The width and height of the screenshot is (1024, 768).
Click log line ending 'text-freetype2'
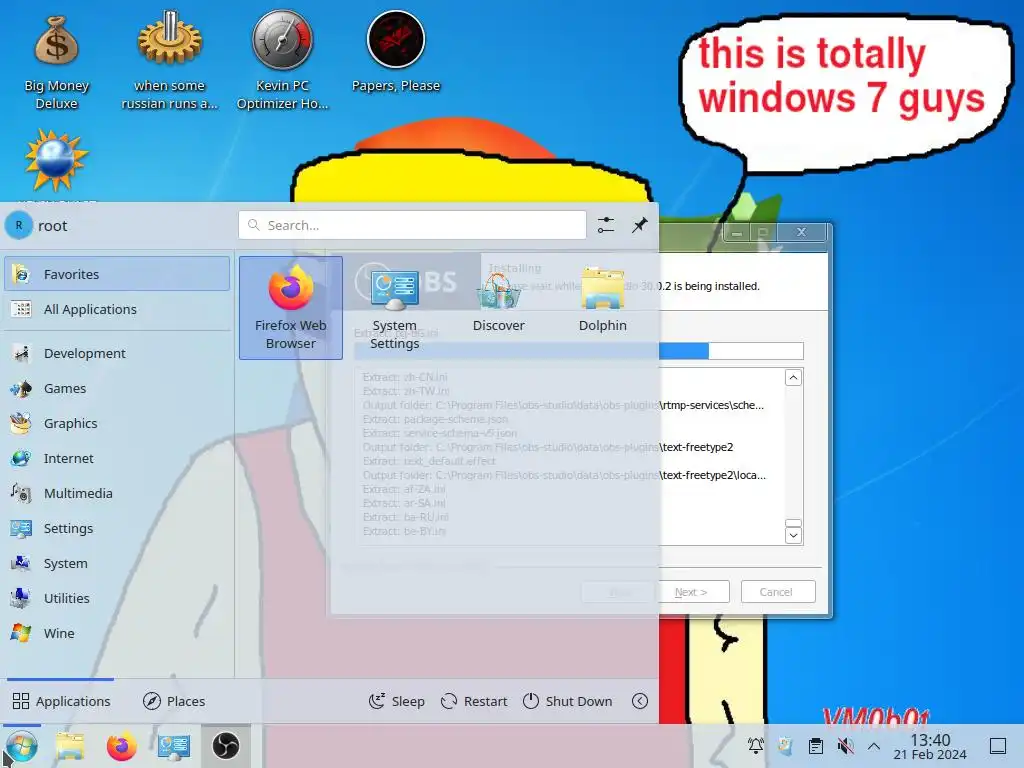coord(548,447)
